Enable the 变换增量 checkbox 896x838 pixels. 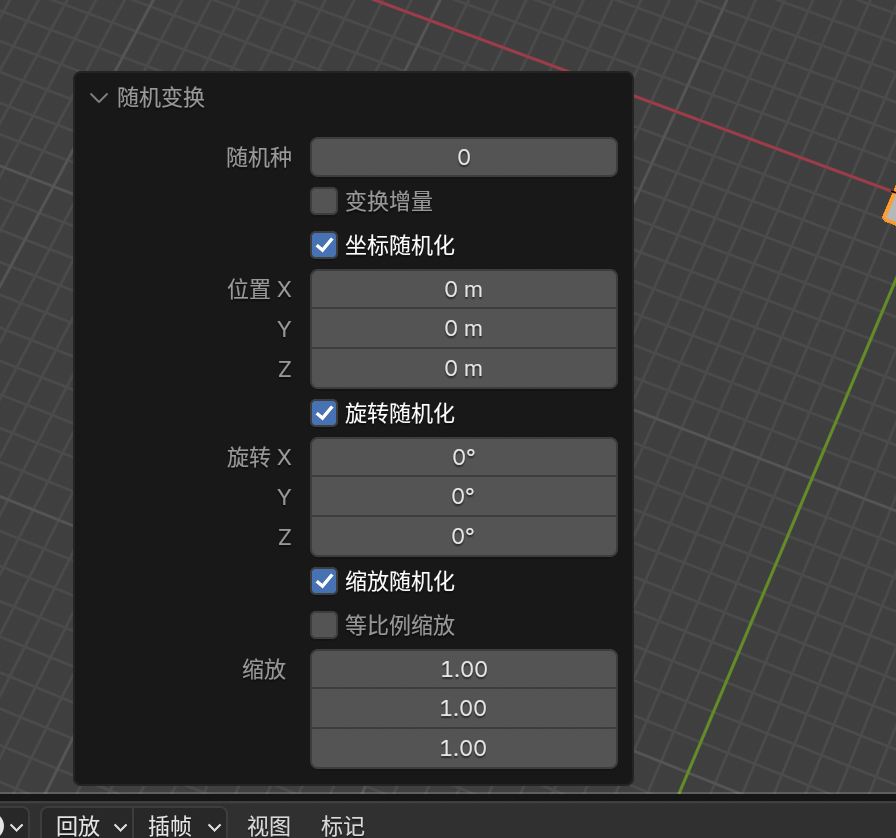[x=324, y=201]
